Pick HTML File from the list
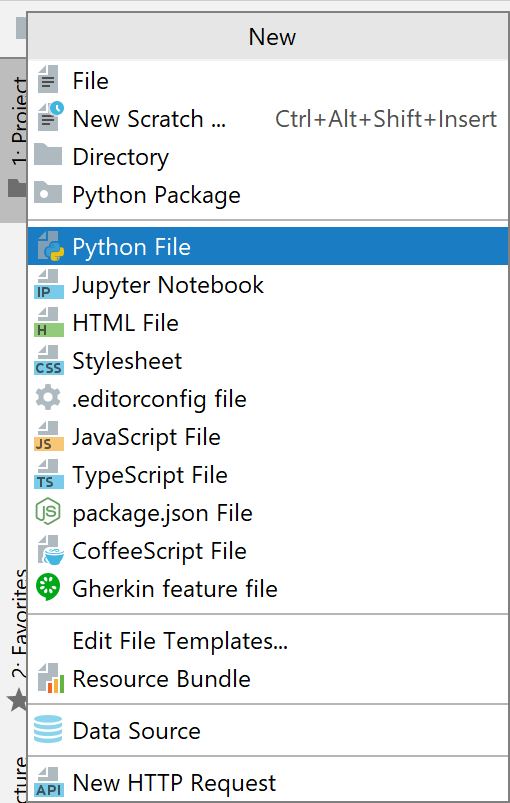The width and height of the screenshot is (510, 803). (x=268, y=323)
